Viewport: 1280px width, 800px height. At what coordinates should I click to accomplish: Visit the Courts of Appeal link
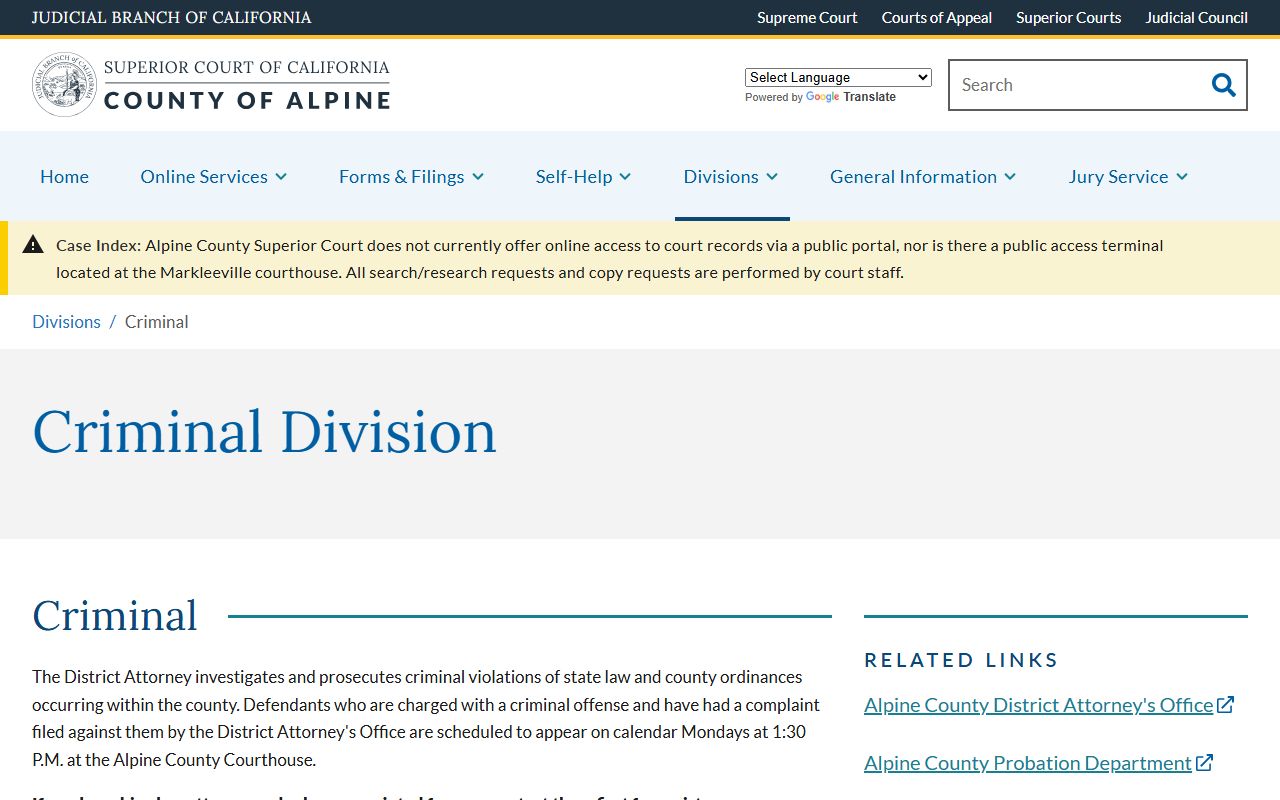(937, 17)
